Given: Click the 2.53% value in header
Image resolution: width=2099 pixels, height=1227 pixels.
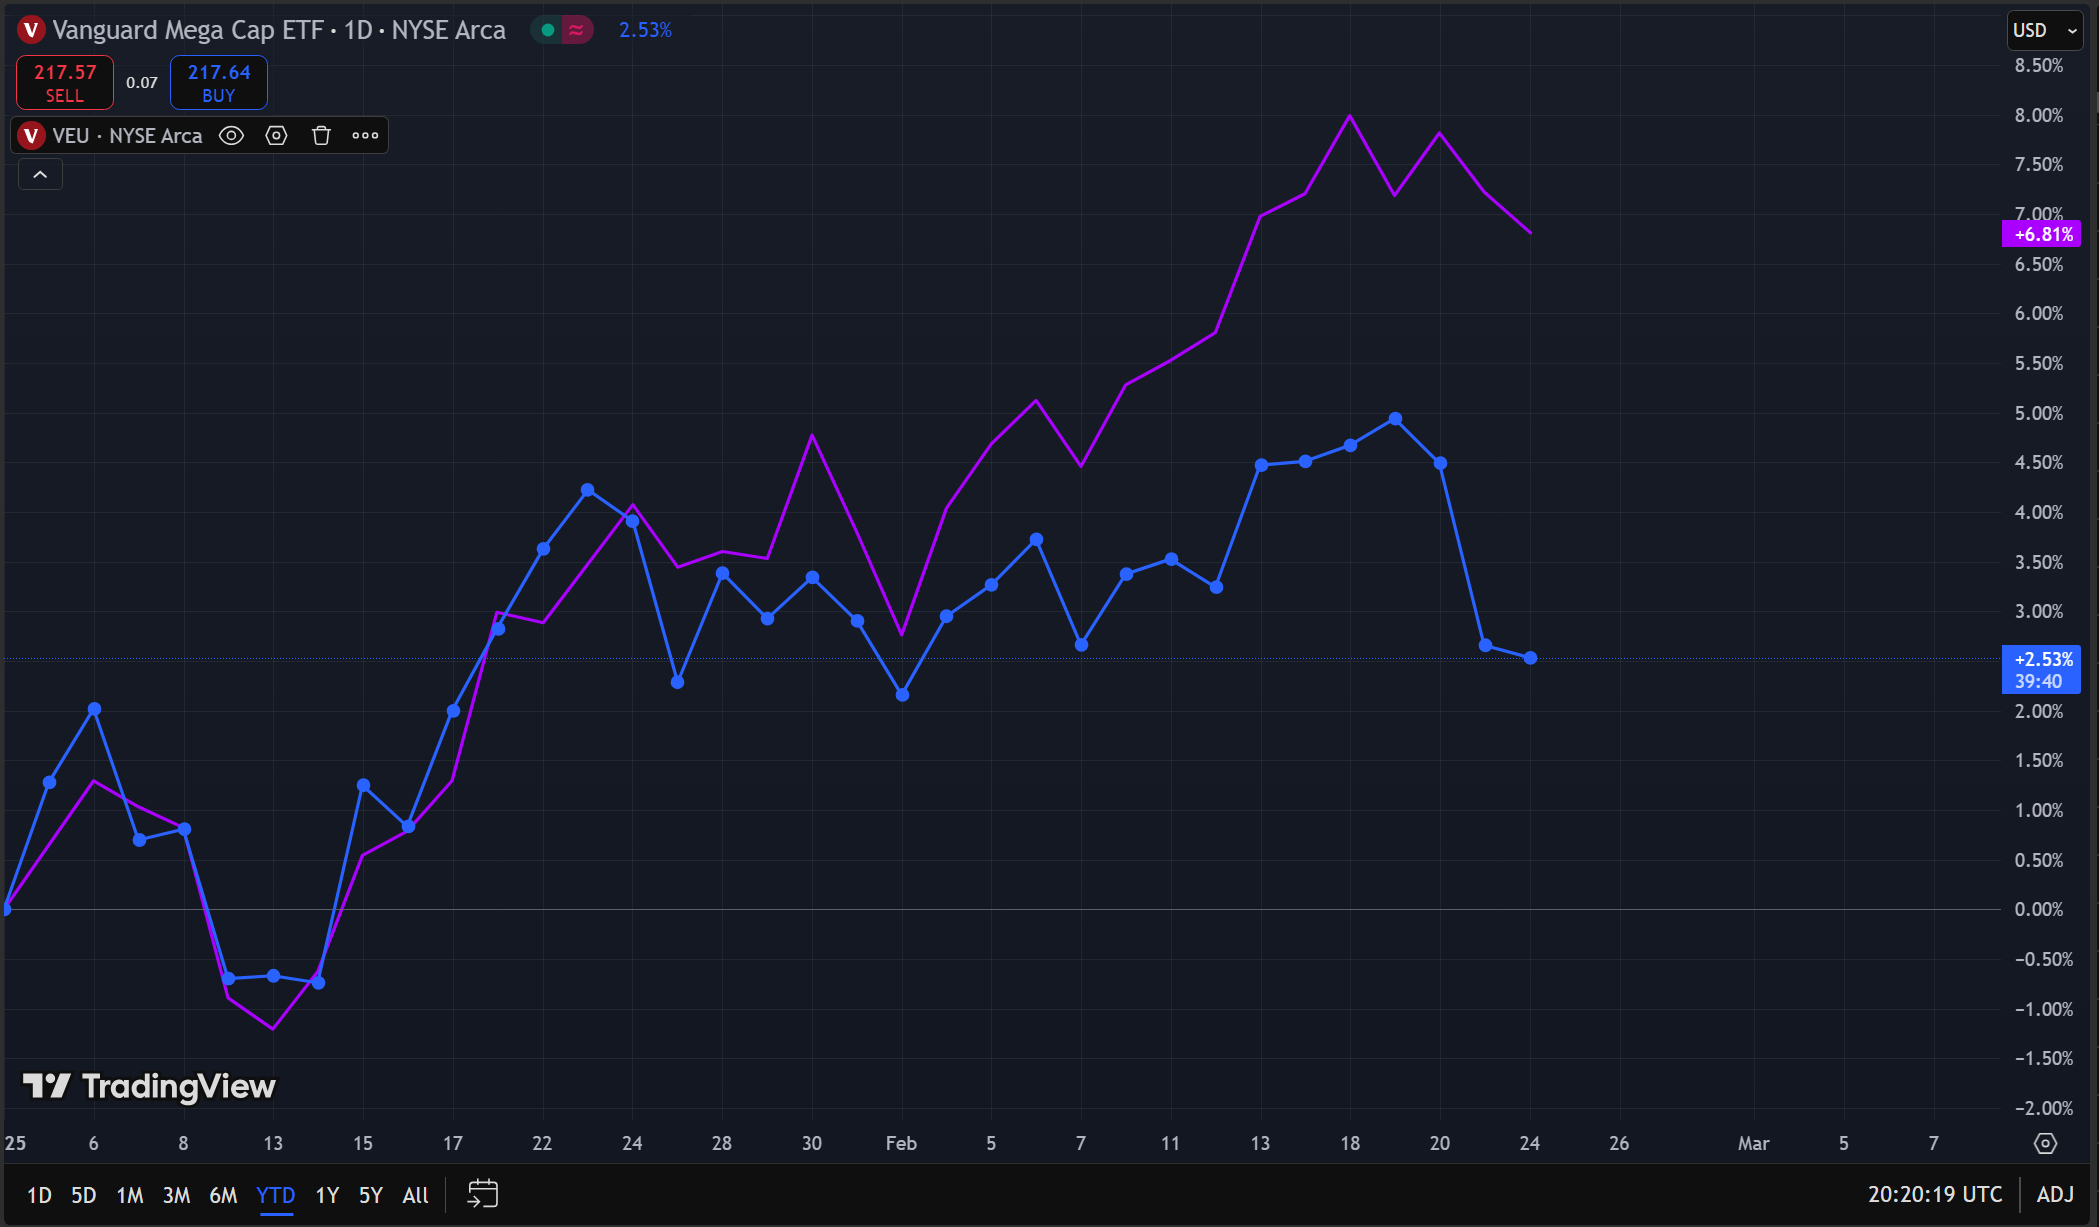Looking at the screenshot, I should 645,30.
